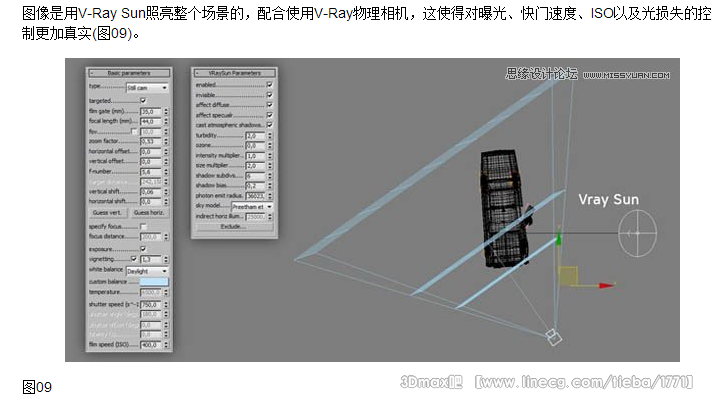This screenshot has width=722, height=399.
Task: Open the custom balance color swatch
Action: [154, 281]
